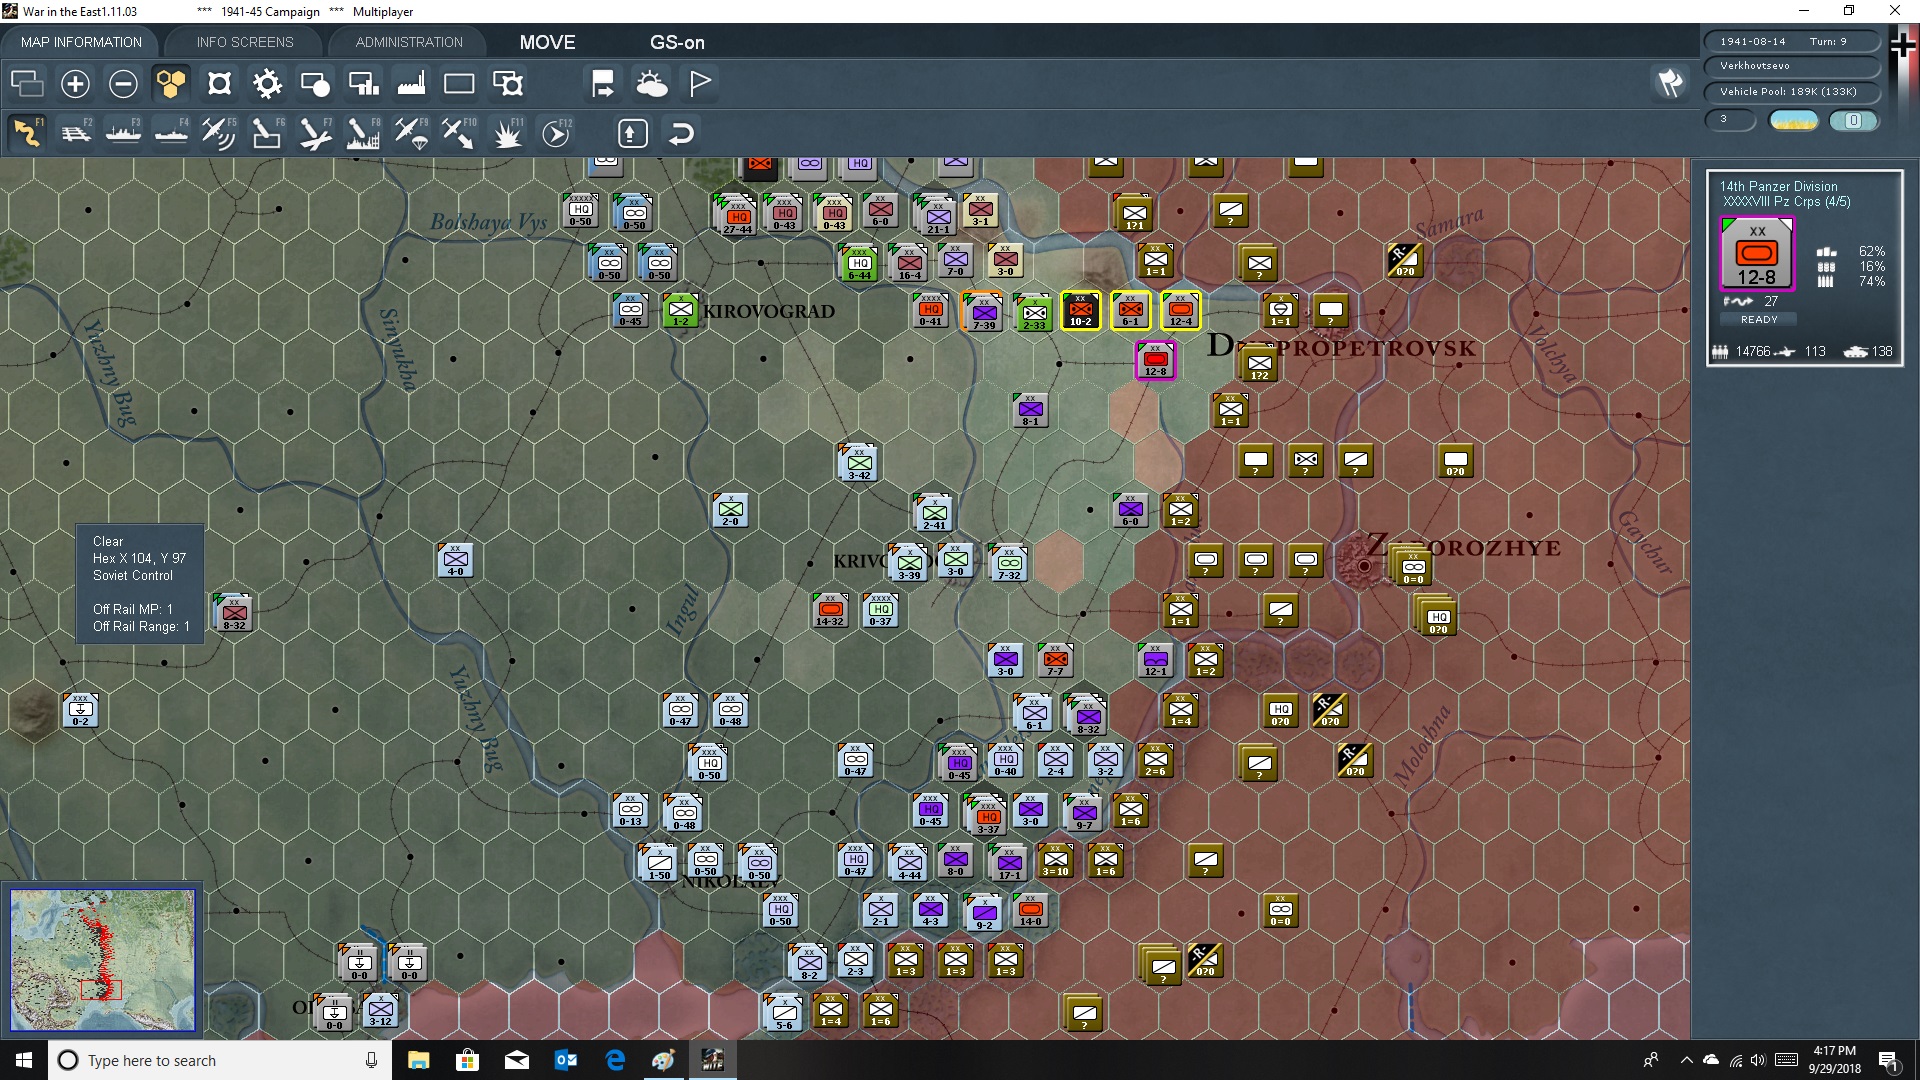This screenshot has height=1080, width=1920.
Task: Select the 14-32 unit near Krivoi Rog
Action: (x=830, y=610)
